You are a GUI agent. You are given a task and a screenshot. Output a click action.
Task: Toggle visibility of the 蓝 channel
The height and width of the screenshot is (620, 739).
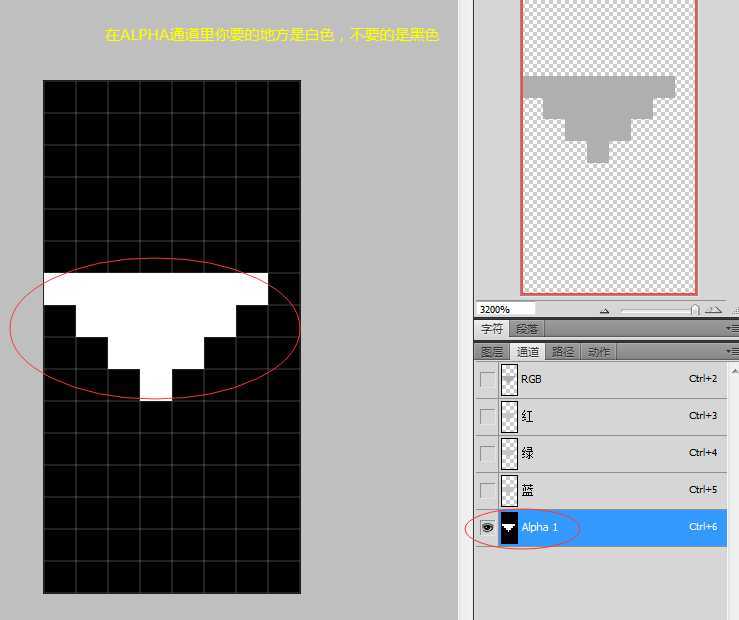(x=487, y=490)
